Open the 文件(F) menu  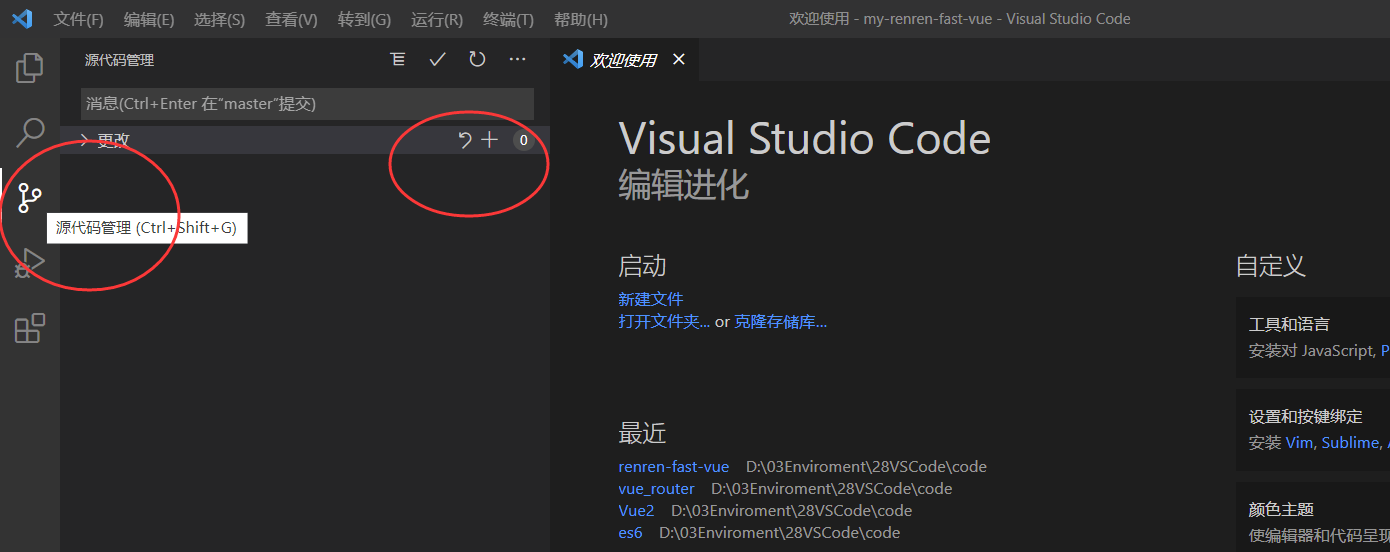(79, 19)
